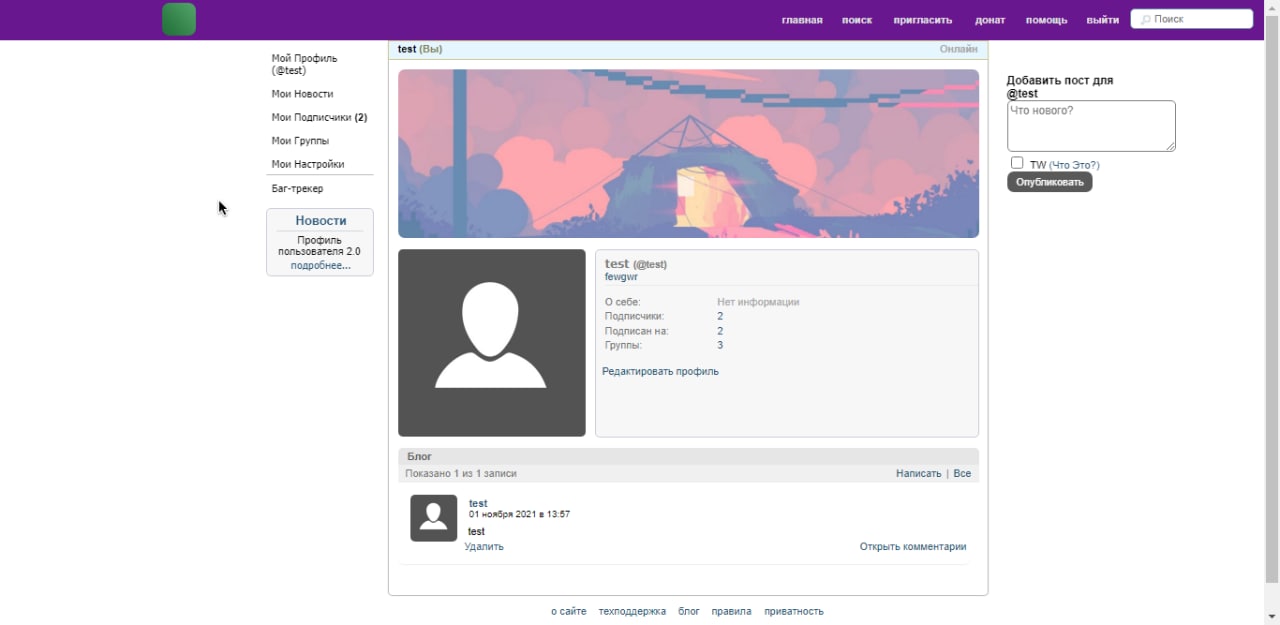
Task: Click the Блог section heading
Action: point(419,457)
